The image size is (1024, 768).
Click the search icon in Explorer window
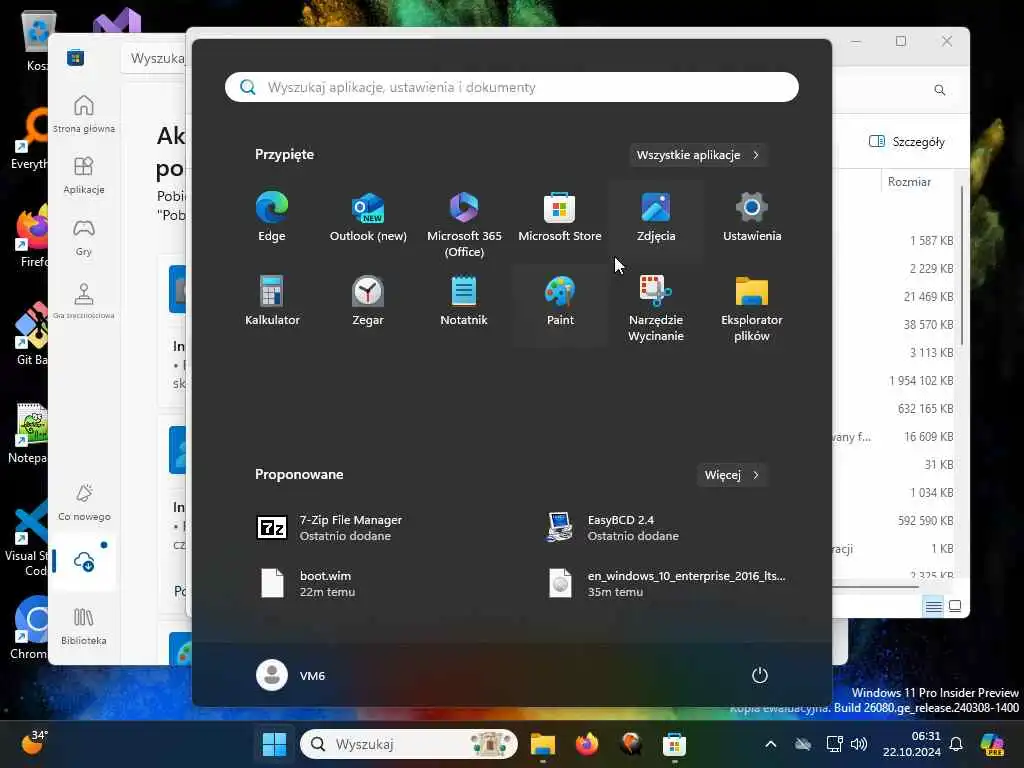pos(940,89)
